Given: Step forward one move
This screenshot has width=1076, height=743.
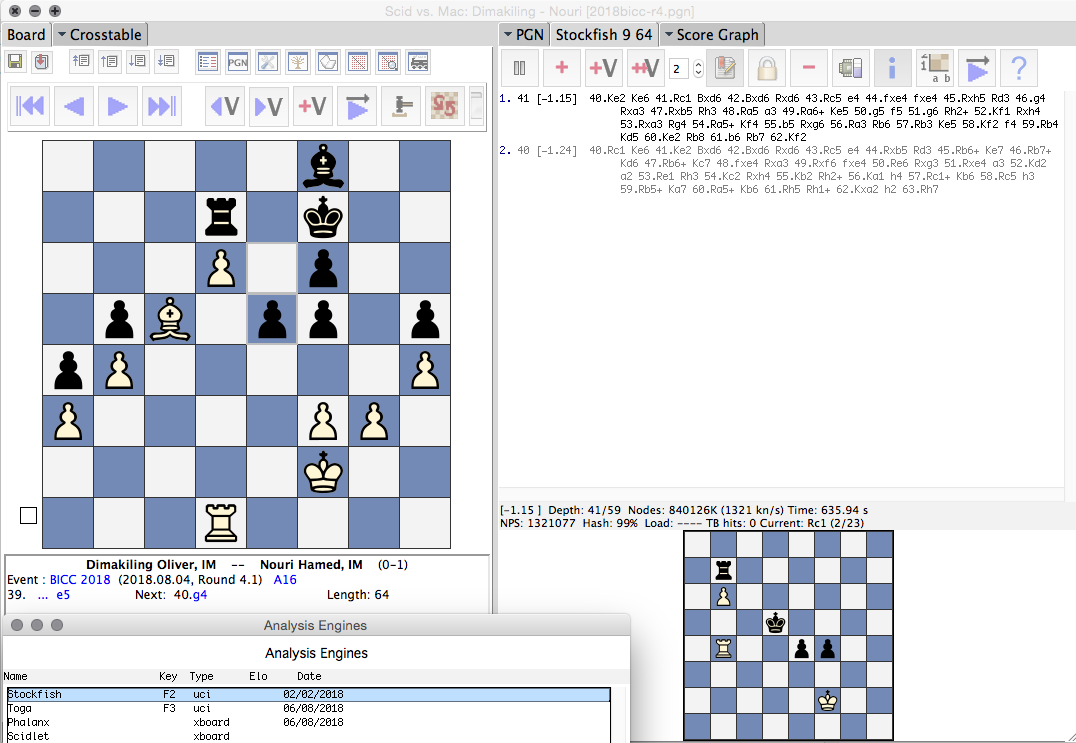Looking at the screenshot, I should coord(117,106).
